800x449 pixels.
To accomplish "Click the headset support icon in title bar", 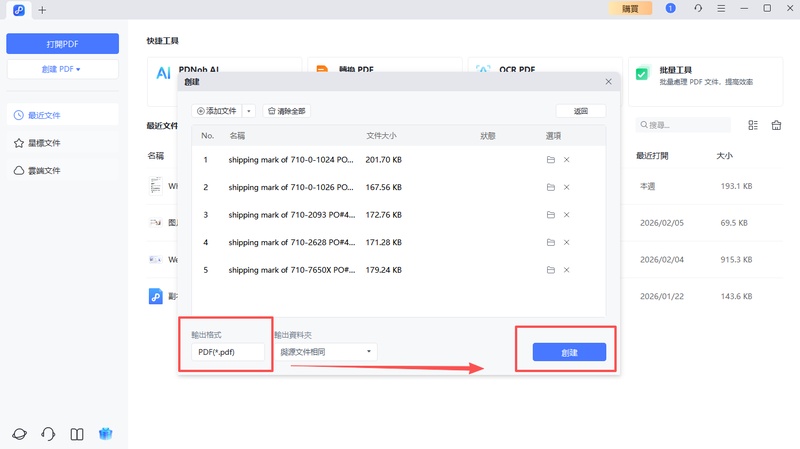I will tap(698, 8).
